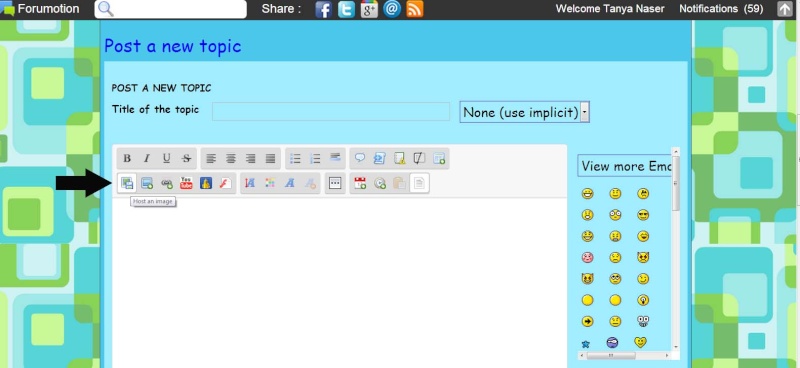Click View more Emoticons button
Viewport: 800px width, 368px height.
(625, 166)
